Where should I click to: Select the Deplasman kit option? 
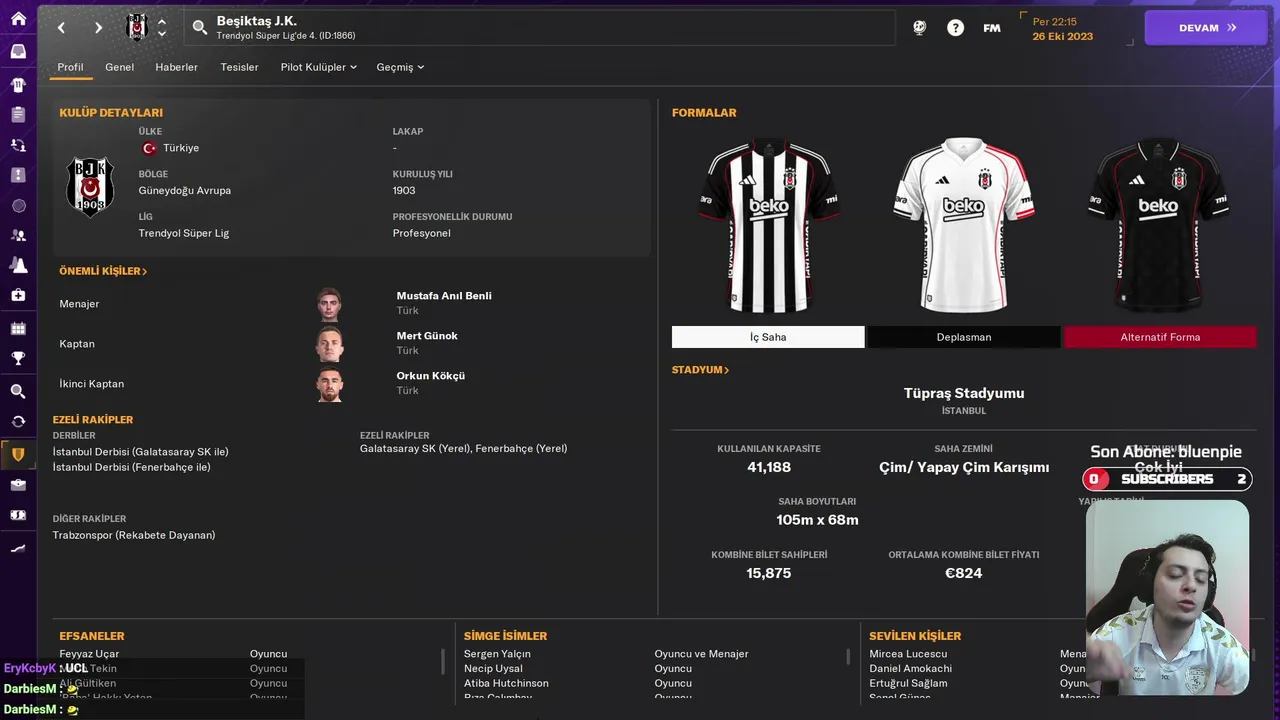[x=964, y=337]
